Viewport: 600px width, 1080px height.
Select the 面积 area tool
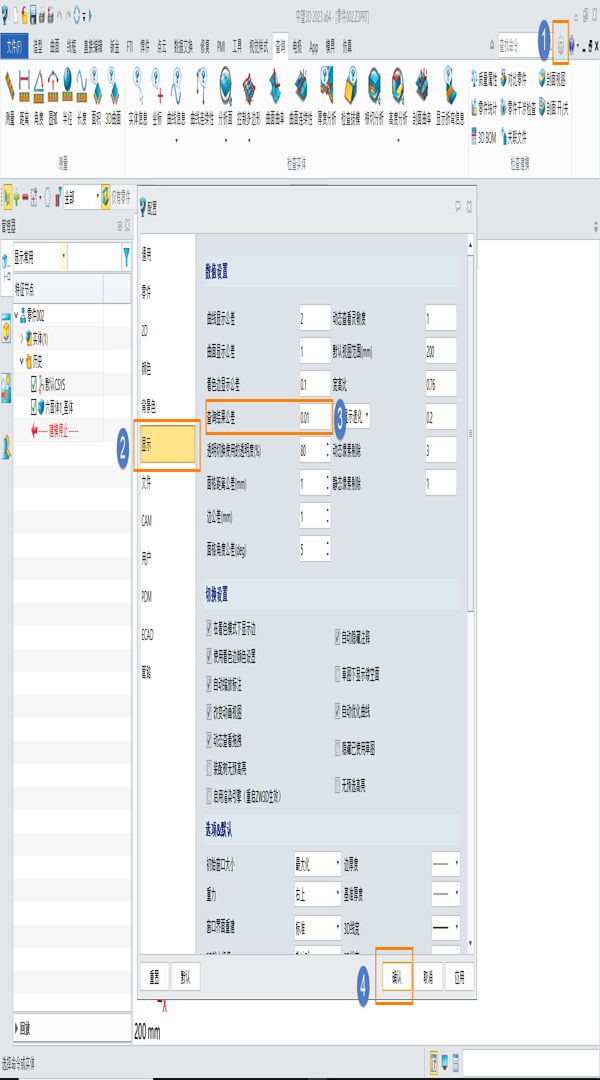[x=96, y=96]
